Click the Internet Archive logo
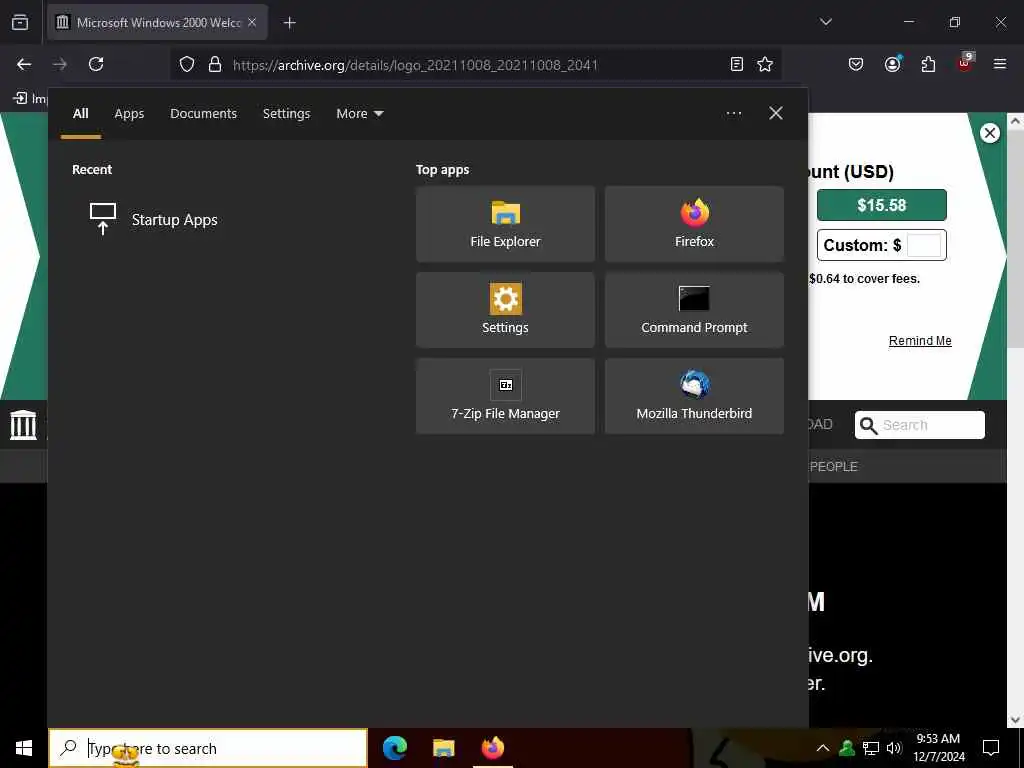This screenshot has width=1024, height=768. pos(24,424)
